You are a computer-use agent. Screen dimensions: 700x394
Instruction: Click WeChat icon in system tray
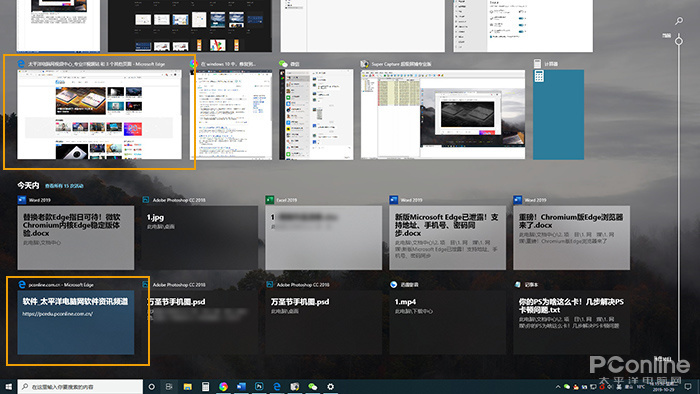[x=567, y=387]
